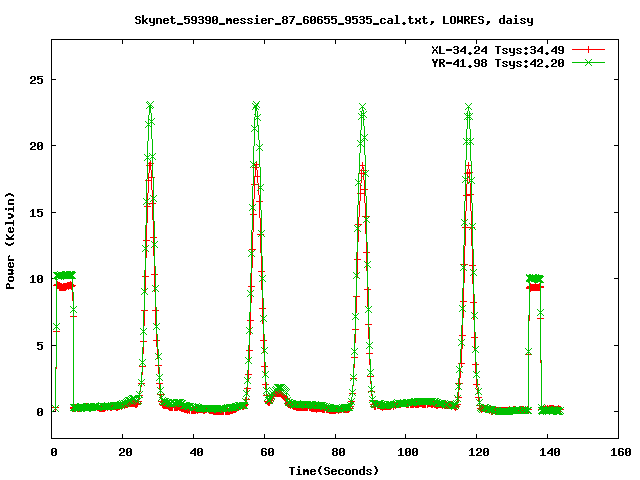Viewport: 640px width, 480px height.
Task: Click the green line sample in legend
Action: point(588,62)
